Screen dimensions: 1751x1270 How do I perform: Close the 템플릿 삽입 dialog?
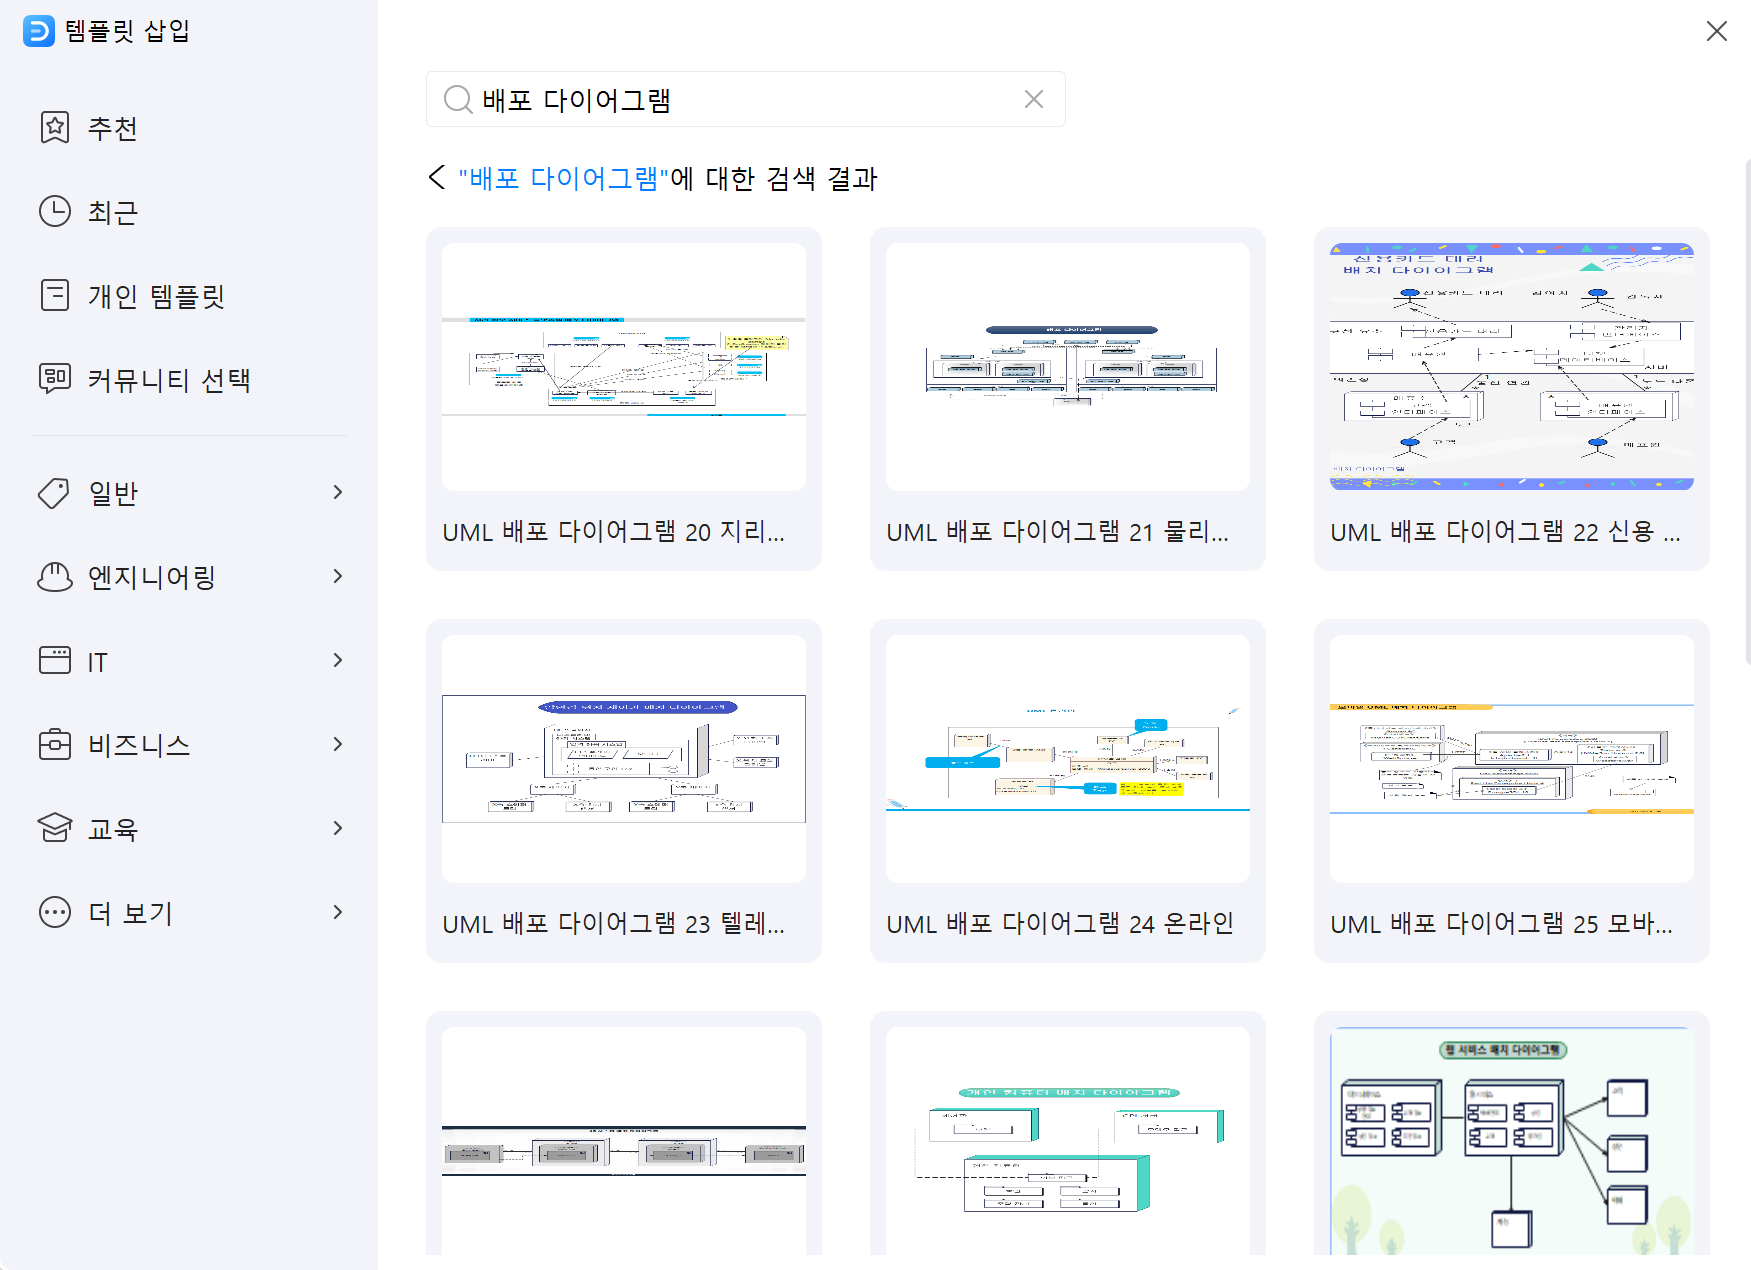click(1717, 31)
